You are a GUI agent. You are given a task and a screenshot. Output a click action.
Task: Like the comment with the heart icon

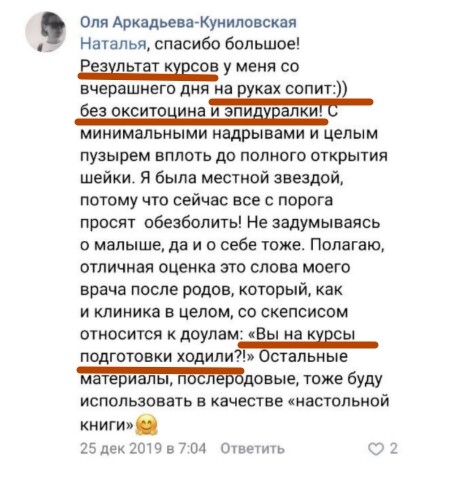tap(376, 449)
